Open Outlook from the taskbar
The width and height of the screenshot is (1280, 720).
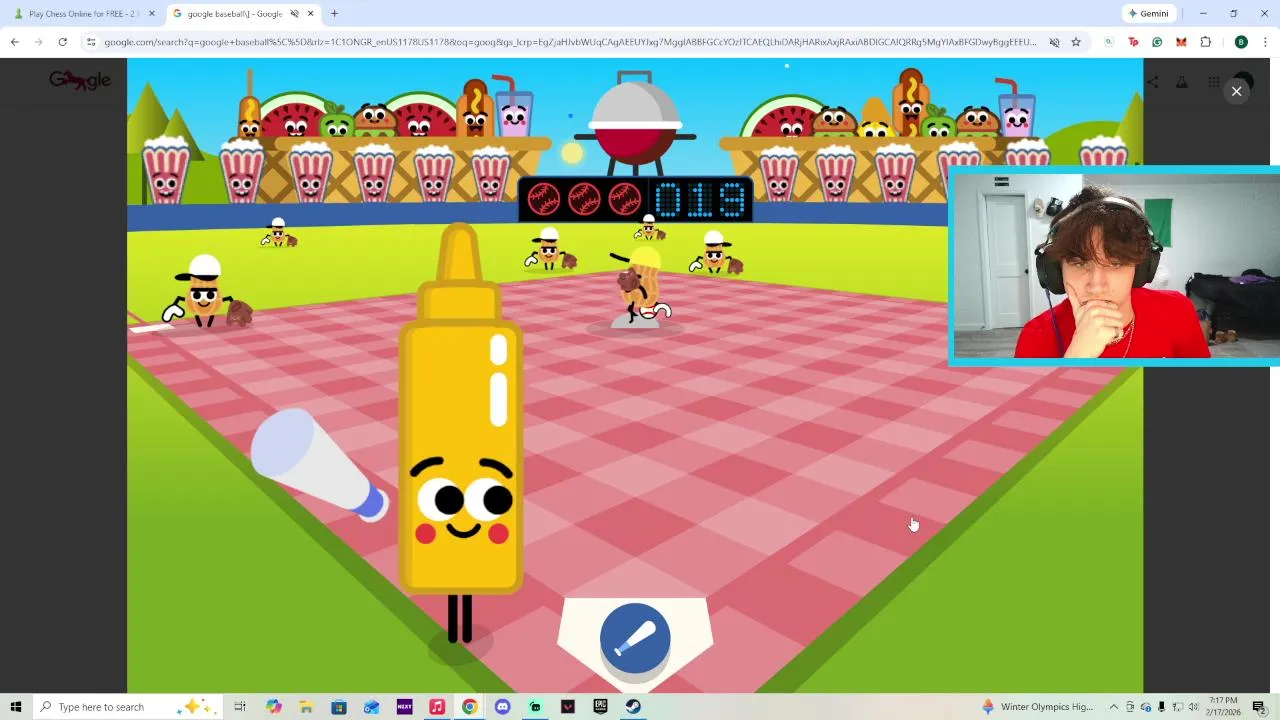(371, 707)
